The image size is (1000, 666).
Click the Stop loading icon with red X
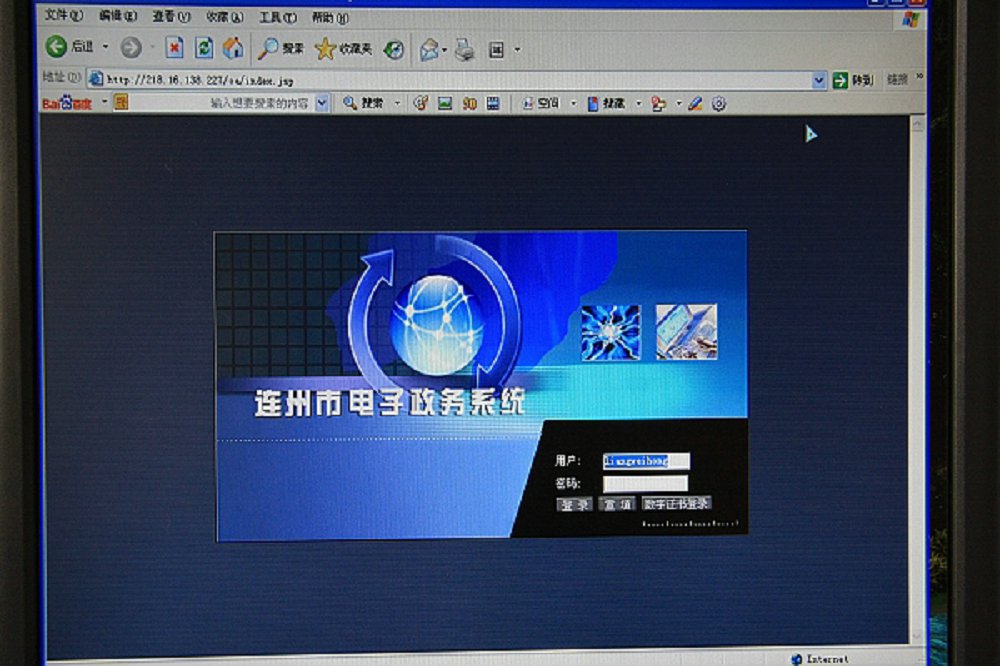[174, 47]
